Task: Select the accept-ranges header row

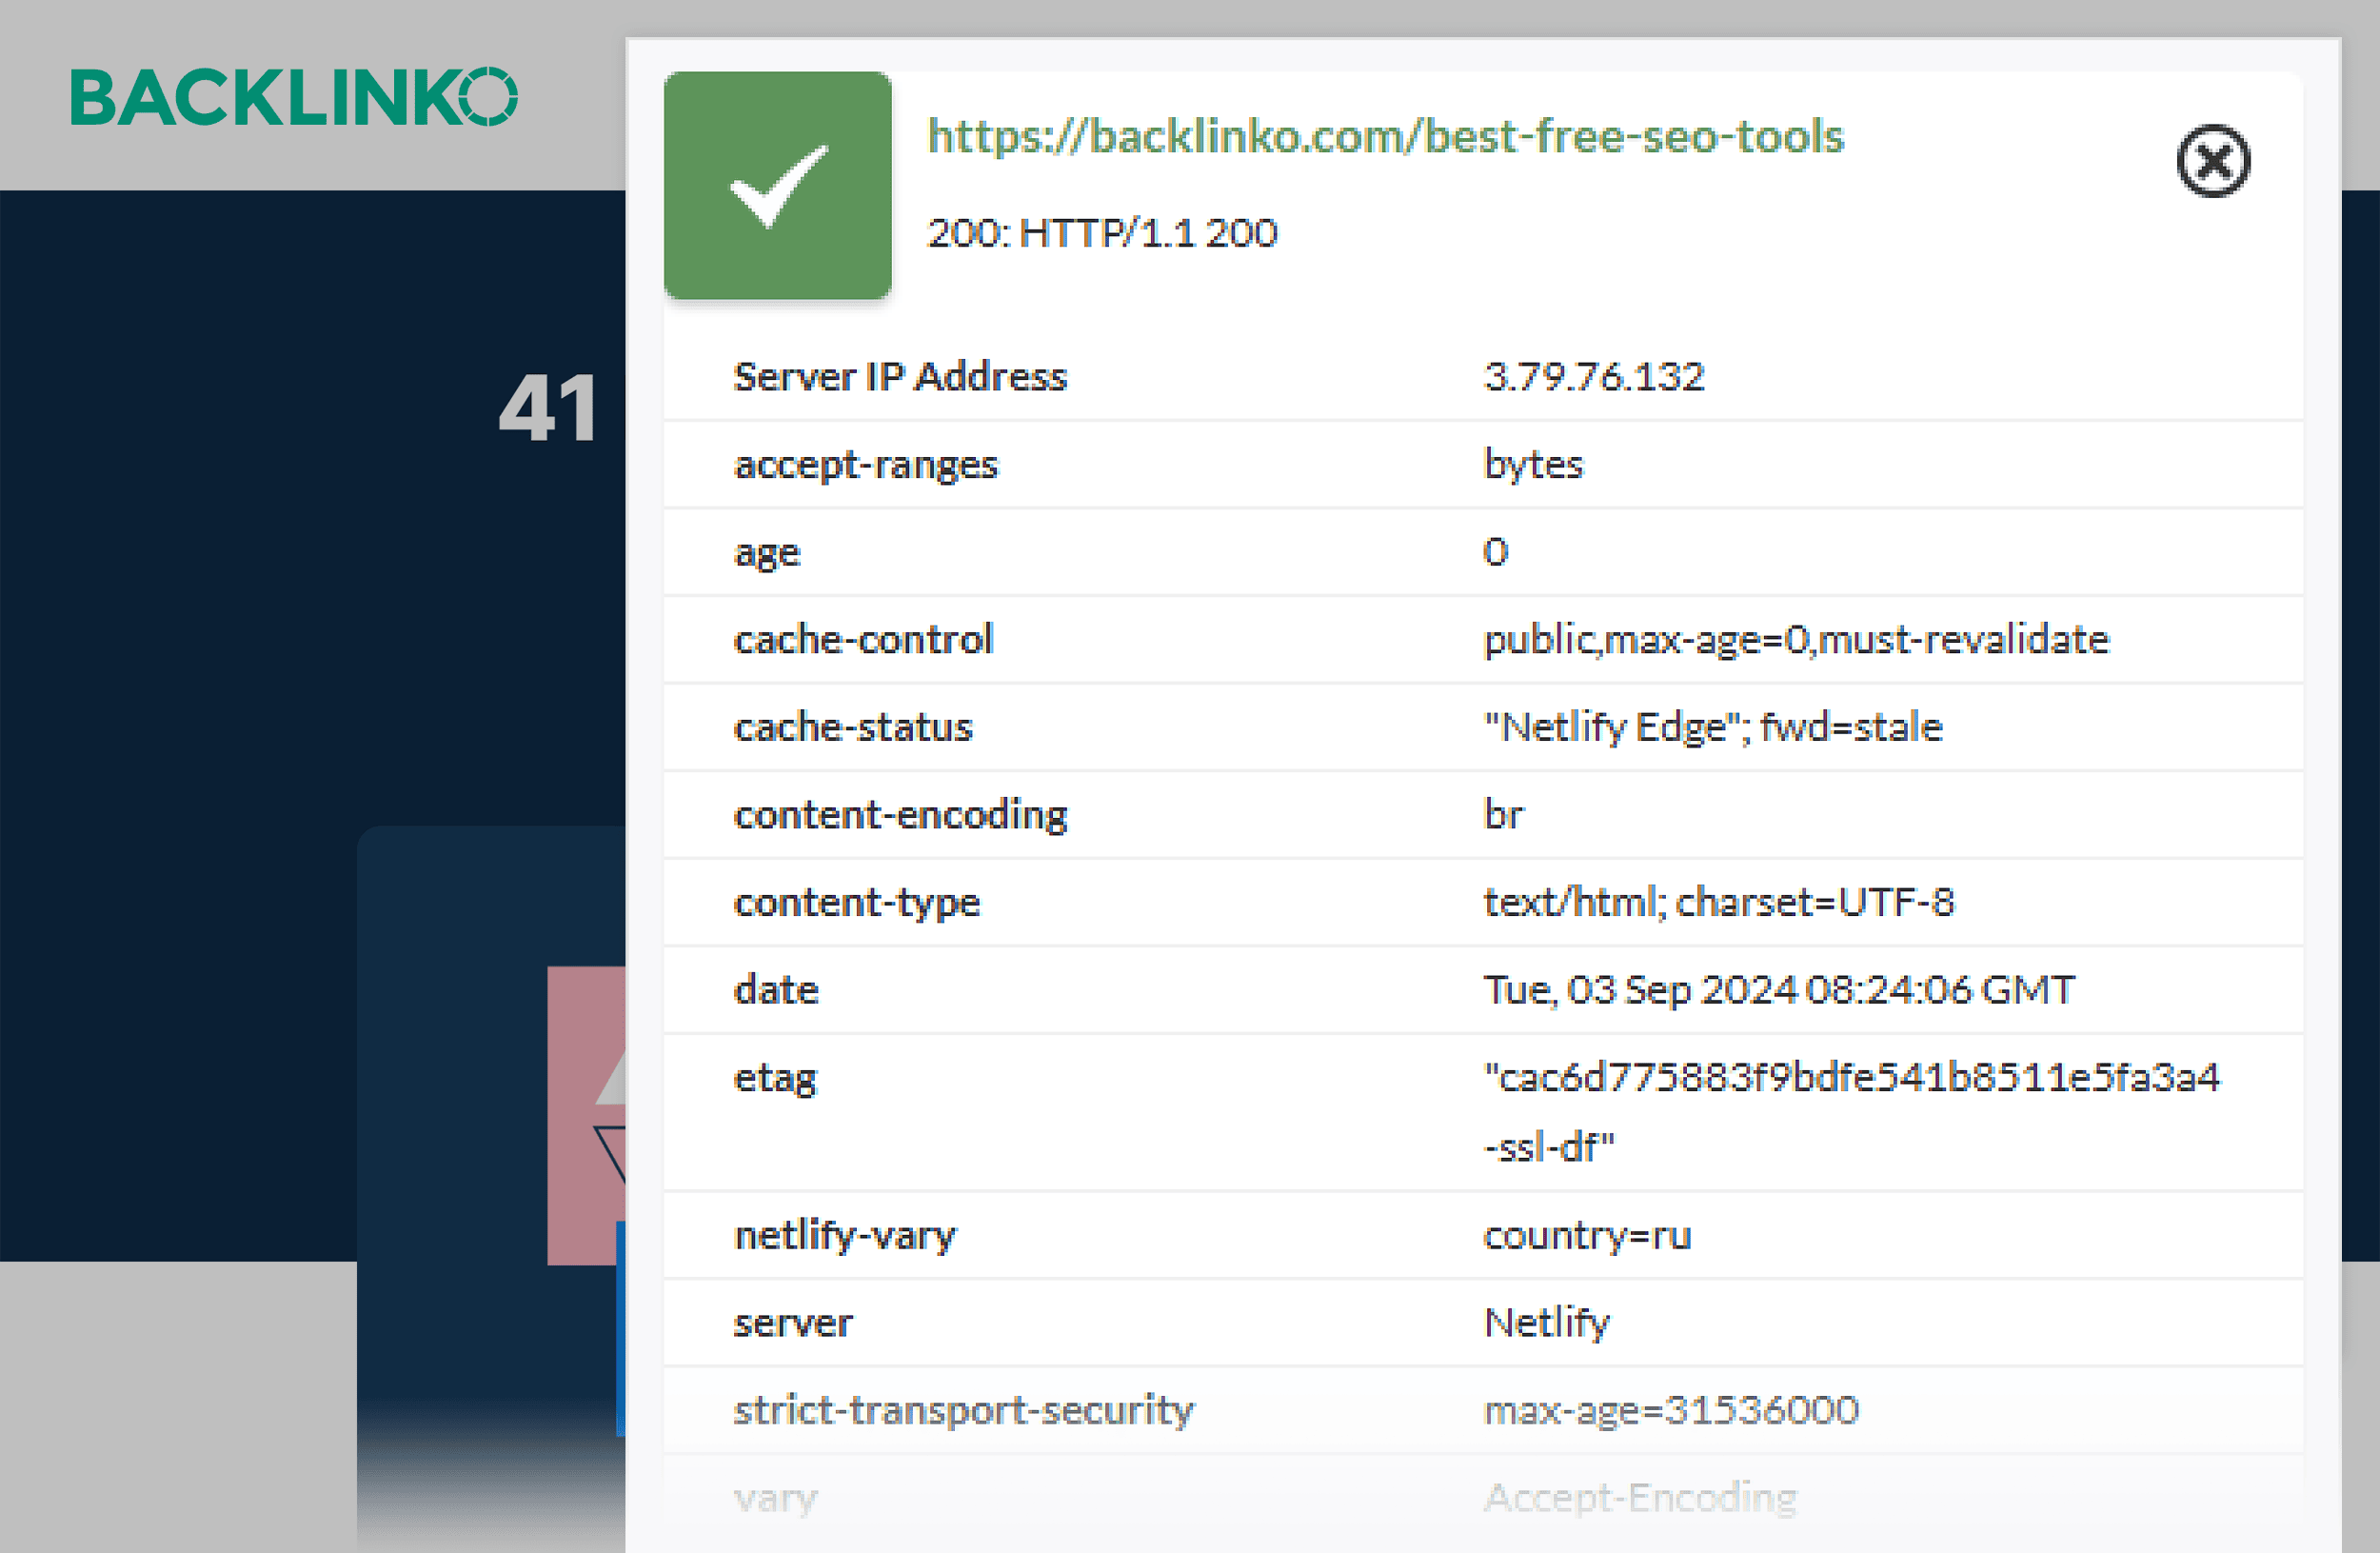Action: click(x=865, y=464)
